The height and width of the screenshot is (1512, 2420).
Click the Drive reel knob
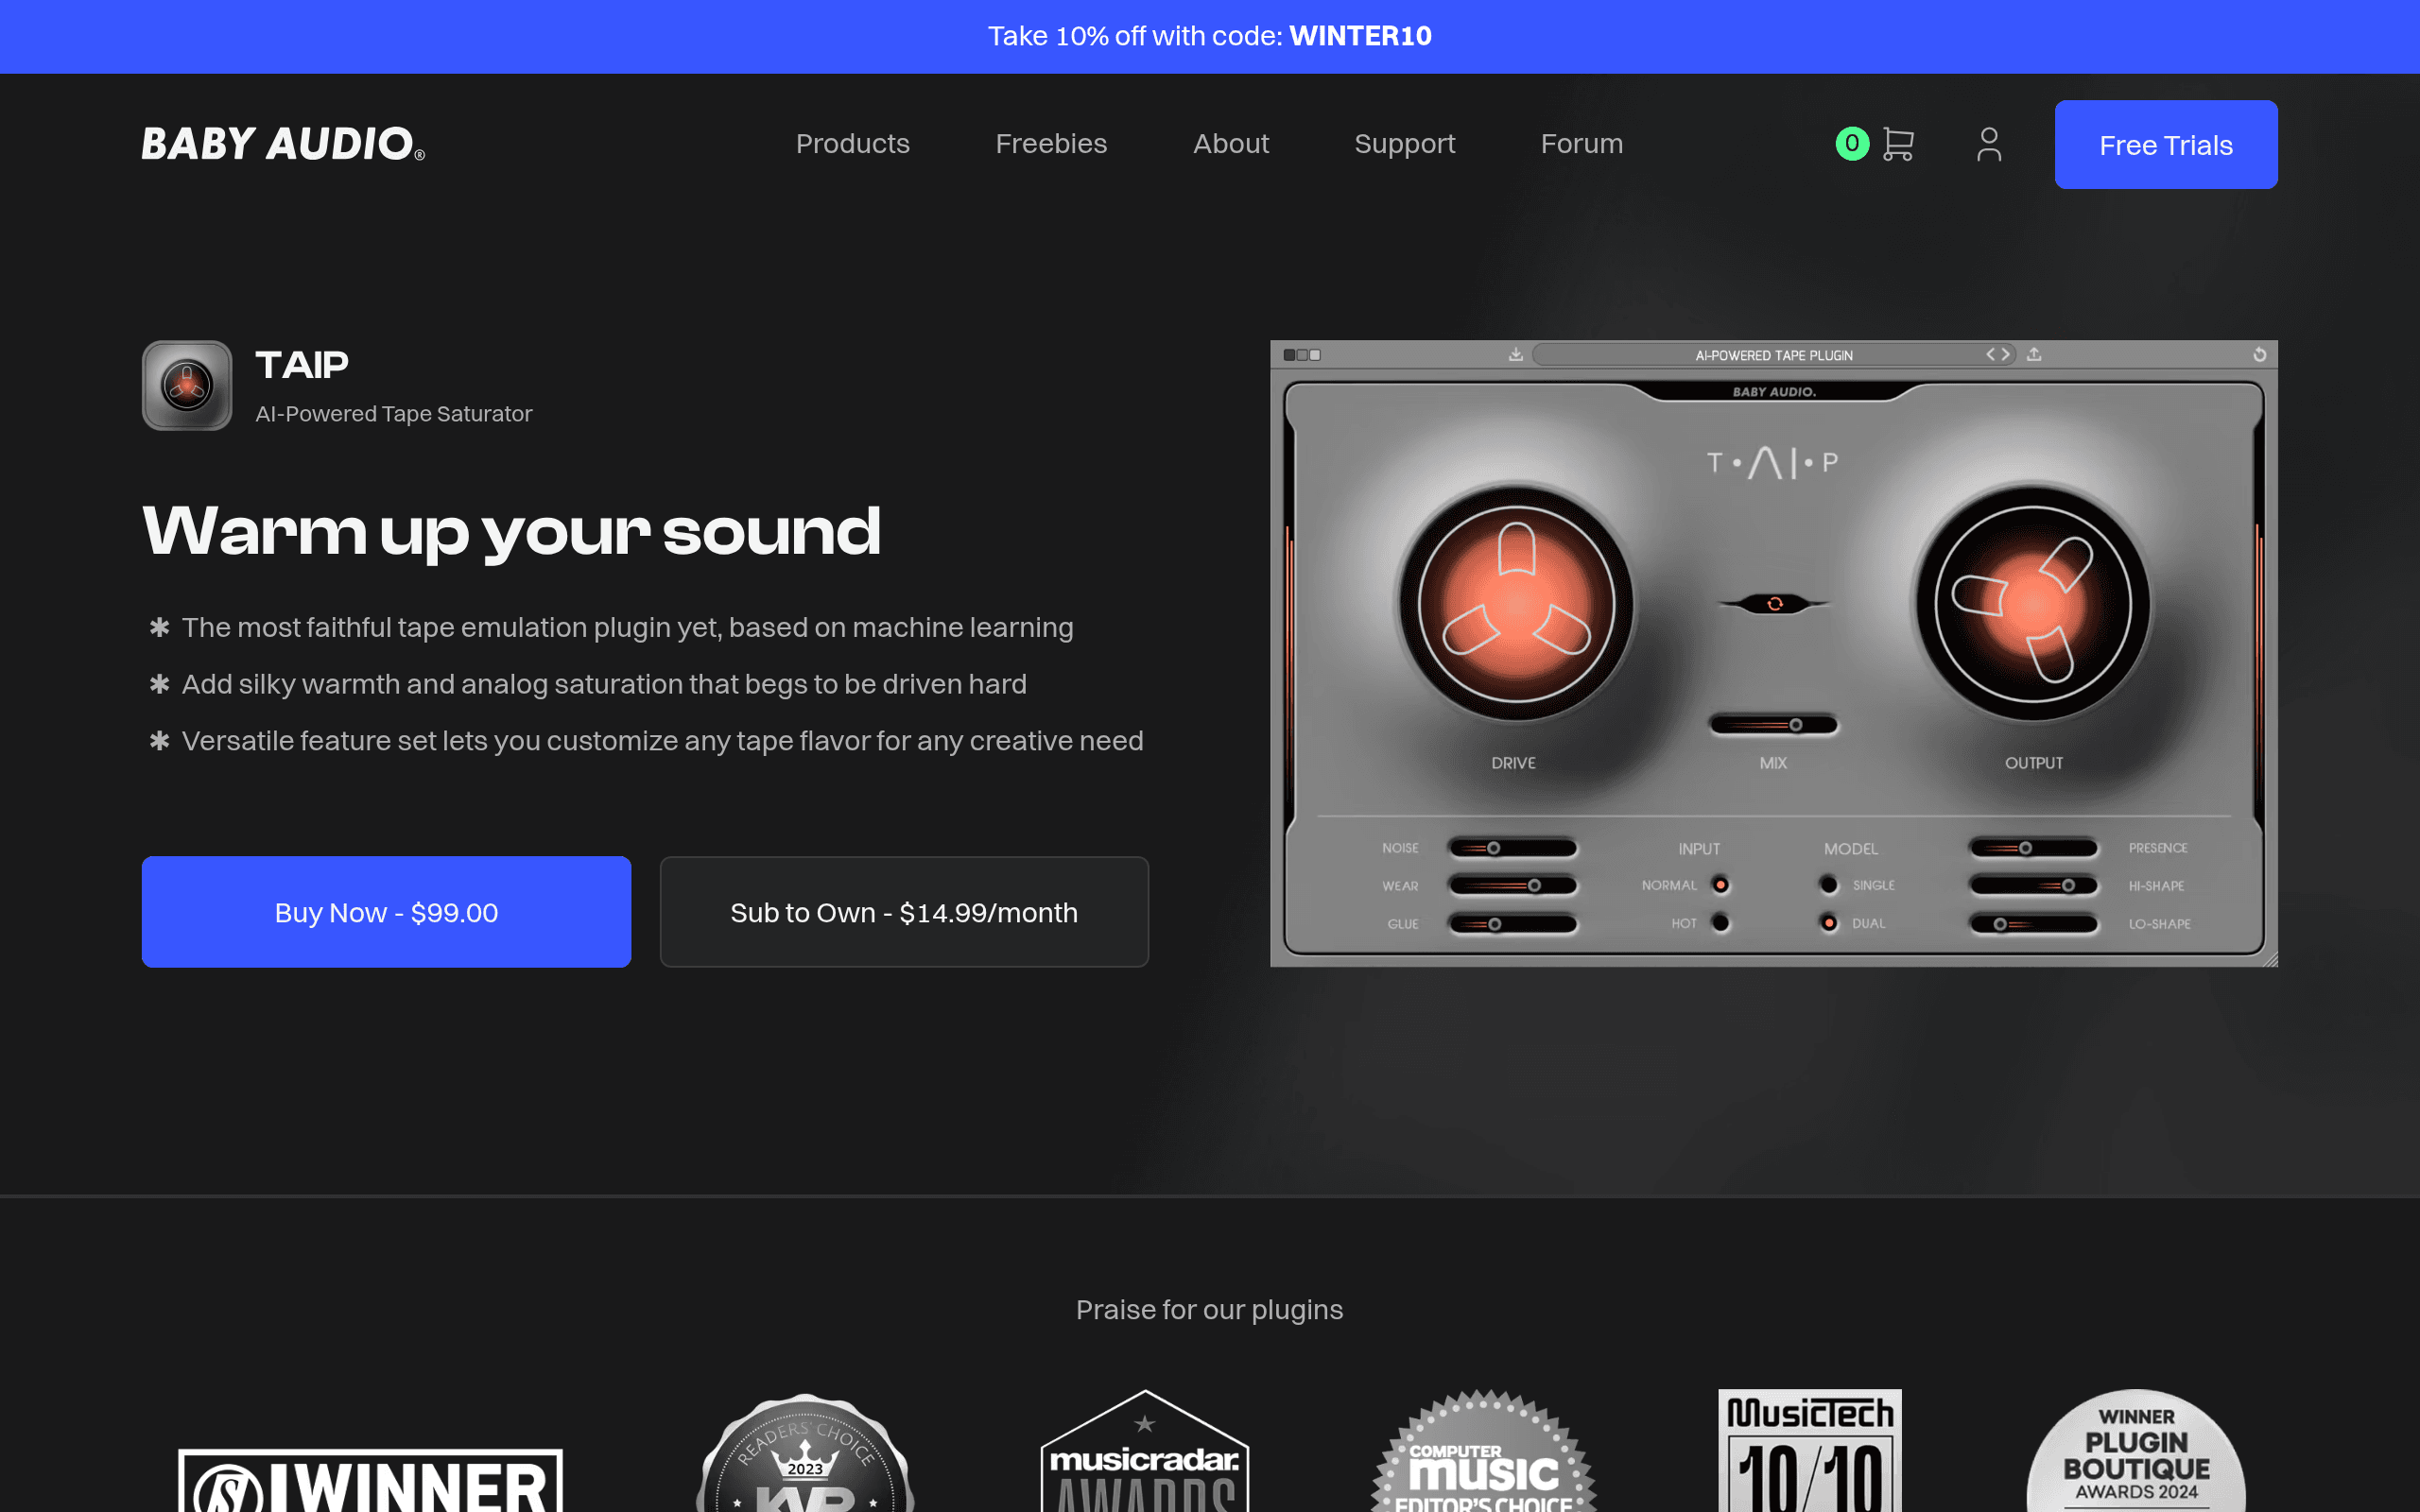[1516, 604]
